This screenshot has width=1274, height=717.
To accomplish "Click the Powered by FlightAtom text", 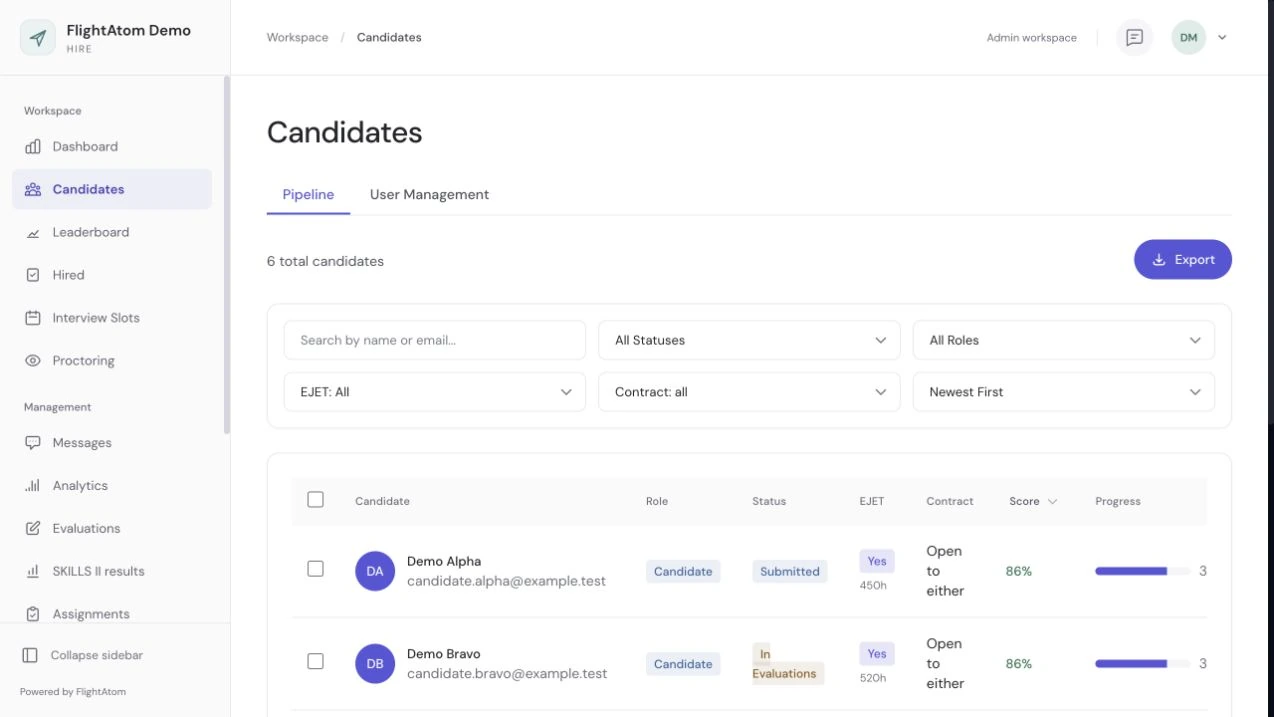I will [x=73, y=691].
